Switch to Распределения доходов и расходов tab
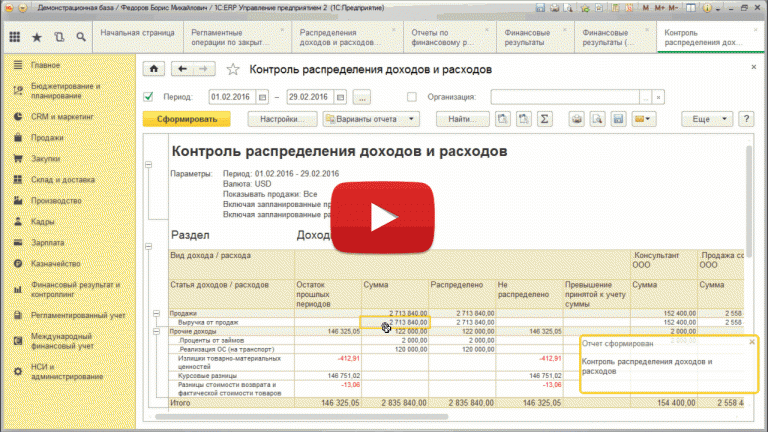 [x=347, y=37]
